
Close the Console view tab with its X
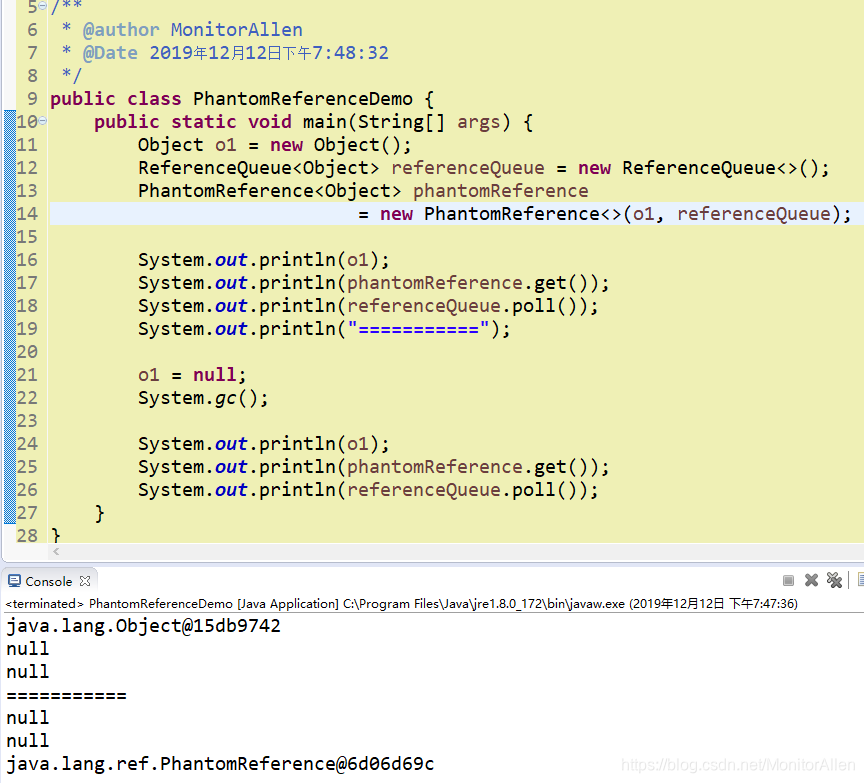point(85,581)
